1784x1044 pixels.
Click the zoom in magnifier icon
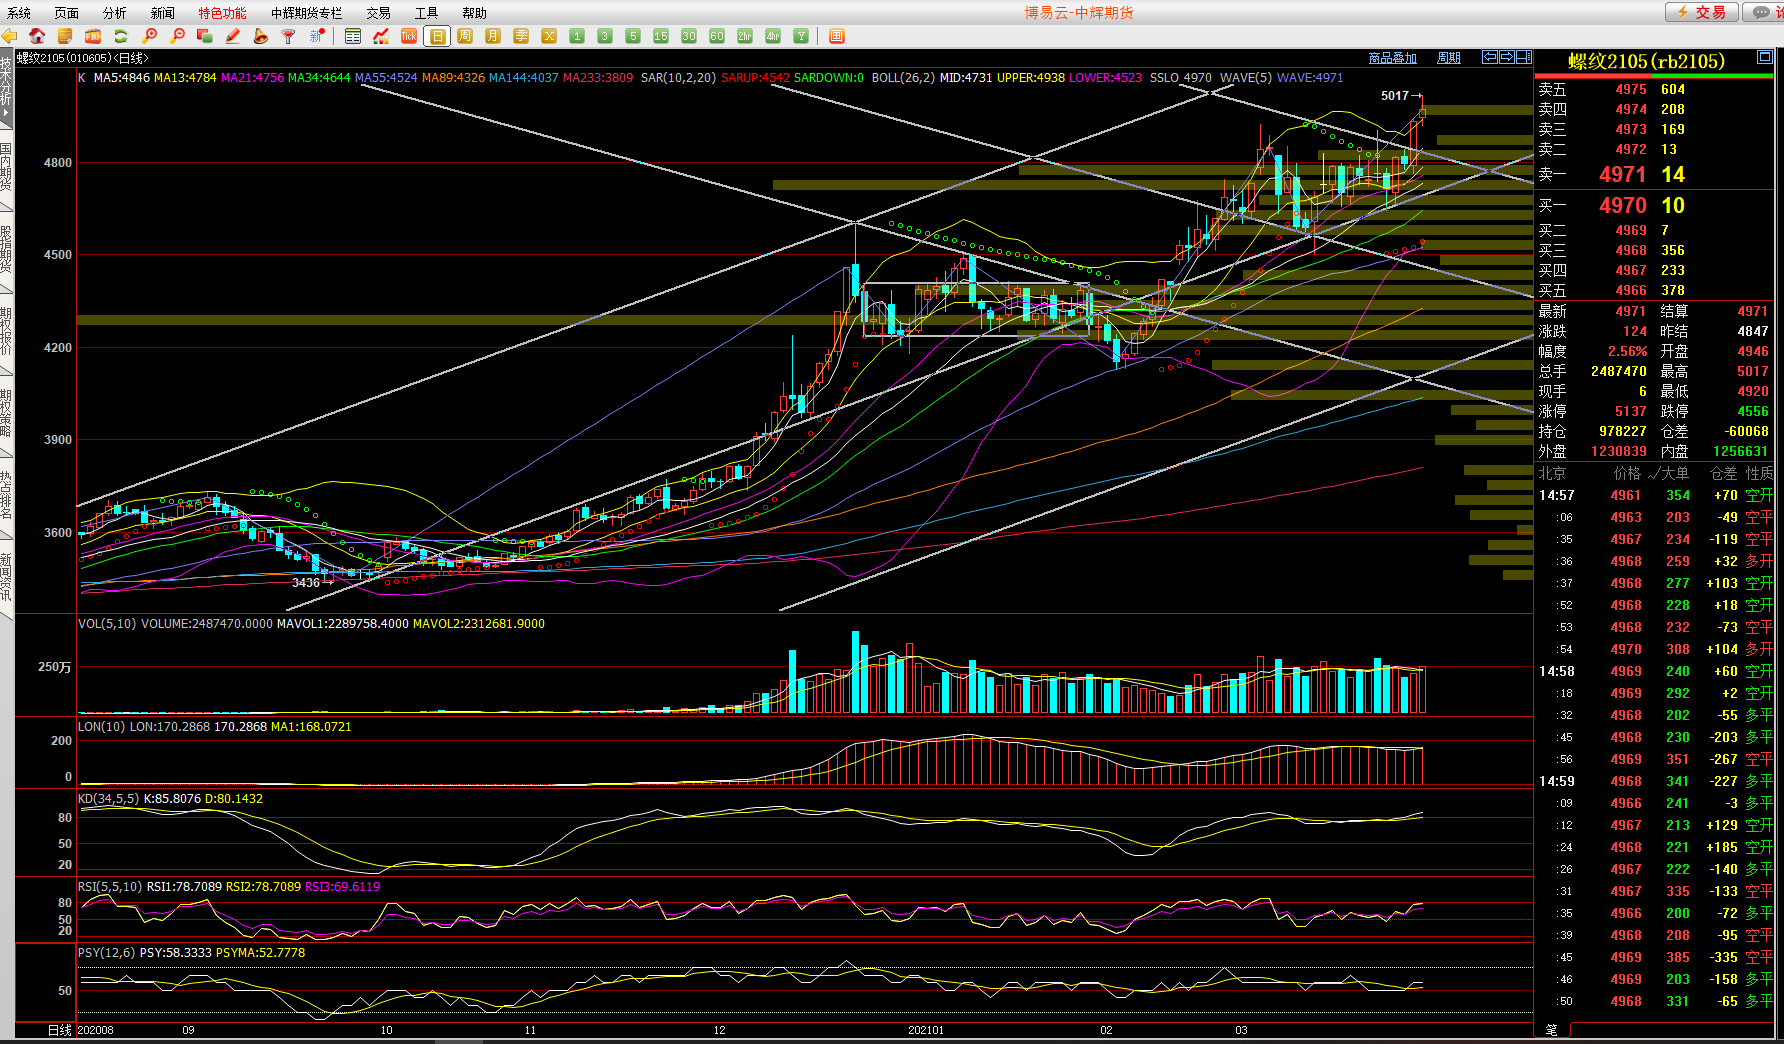point(150,36)
